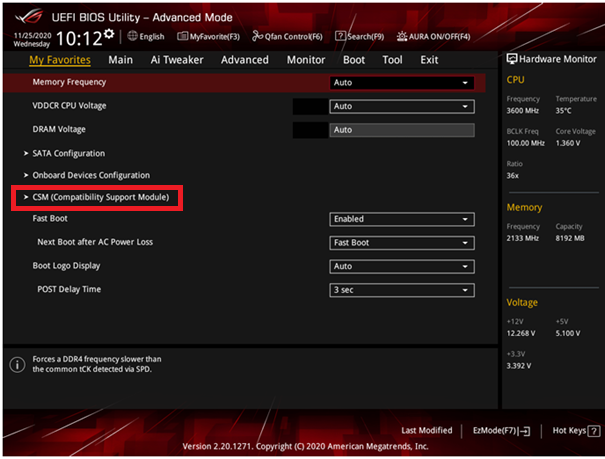Click BCLK Freq value 100.00 MHz
The height and width of the screenshot is (459, 605).
pos(526,143)
